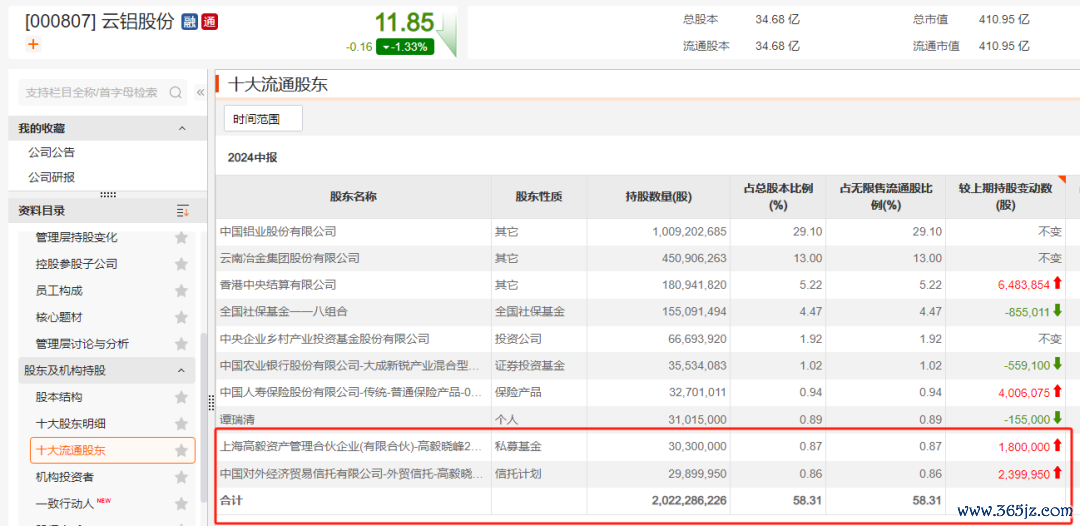The width and height of the screenshot is (1080, 526).
Task: Star the 员工构成 item
Action: click(x=181, y=291)
